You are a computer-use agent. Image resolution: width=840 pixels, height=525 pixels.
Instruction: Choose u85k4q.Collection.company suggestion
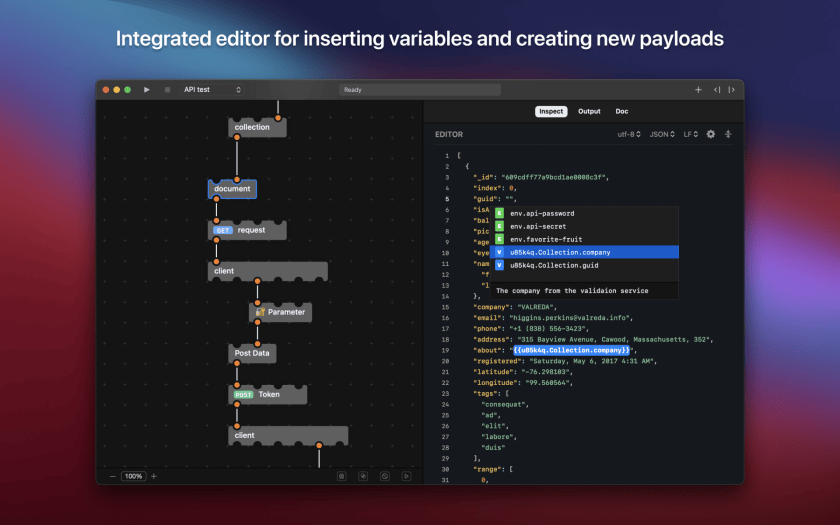[584, 252]
